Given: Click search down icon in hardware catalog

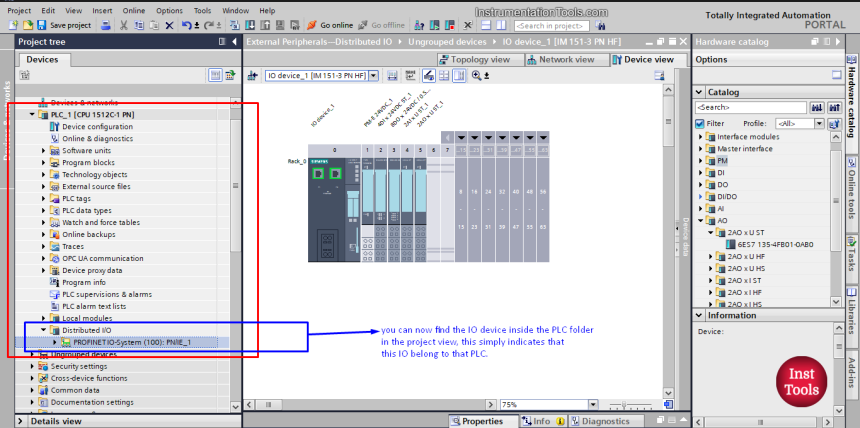Looking at the screenshot, I should 817,107.
